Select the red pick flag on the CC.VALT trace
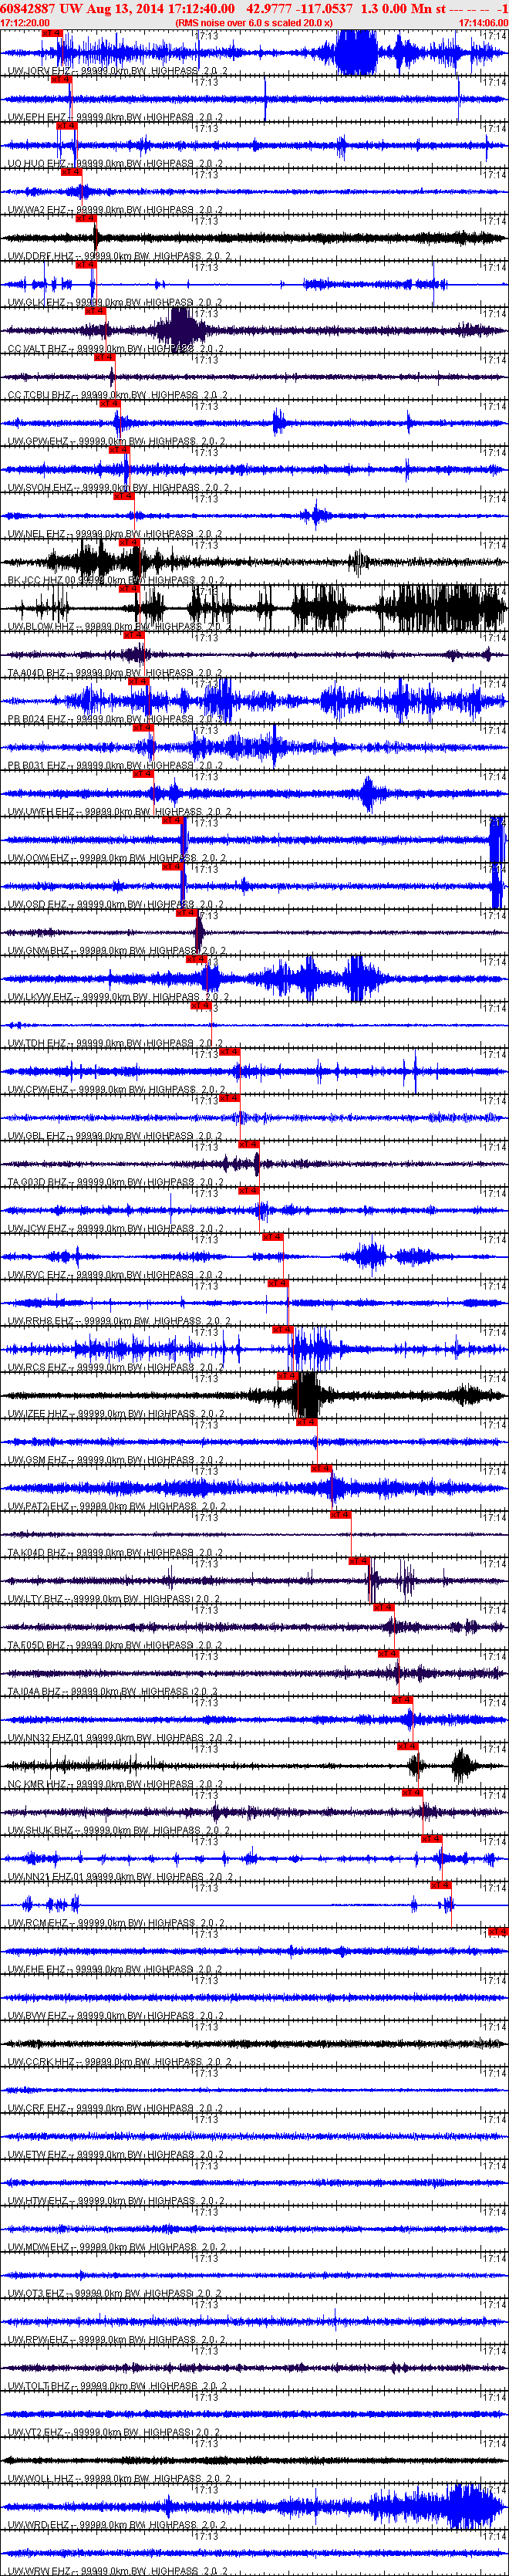The width and height of the screenshot is (509, 2576). (95, 311)
